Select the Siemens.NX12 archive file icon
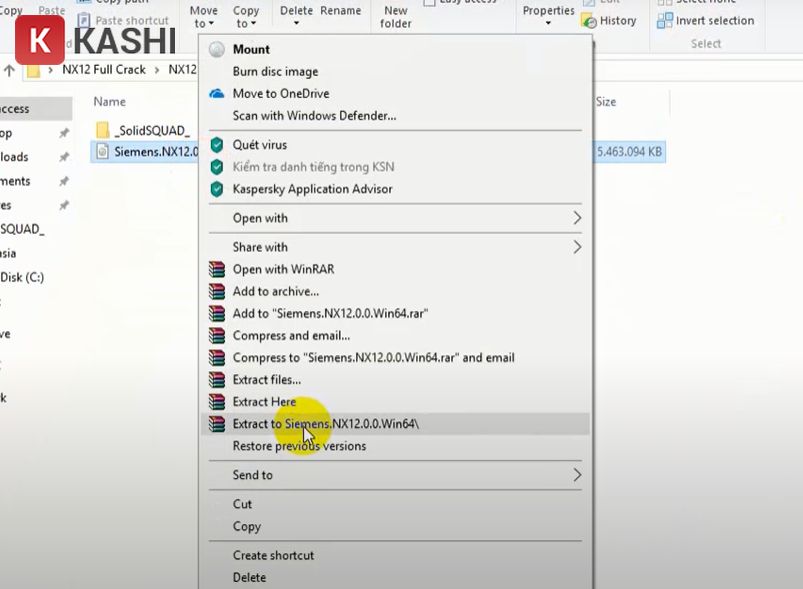The image size is (803, 589). 104,152
